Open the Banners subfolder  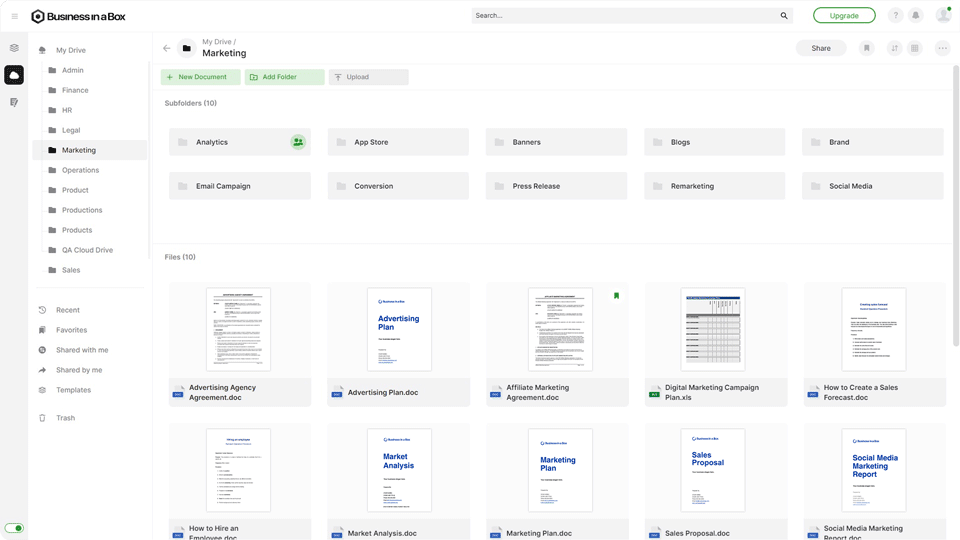(557, 142)
